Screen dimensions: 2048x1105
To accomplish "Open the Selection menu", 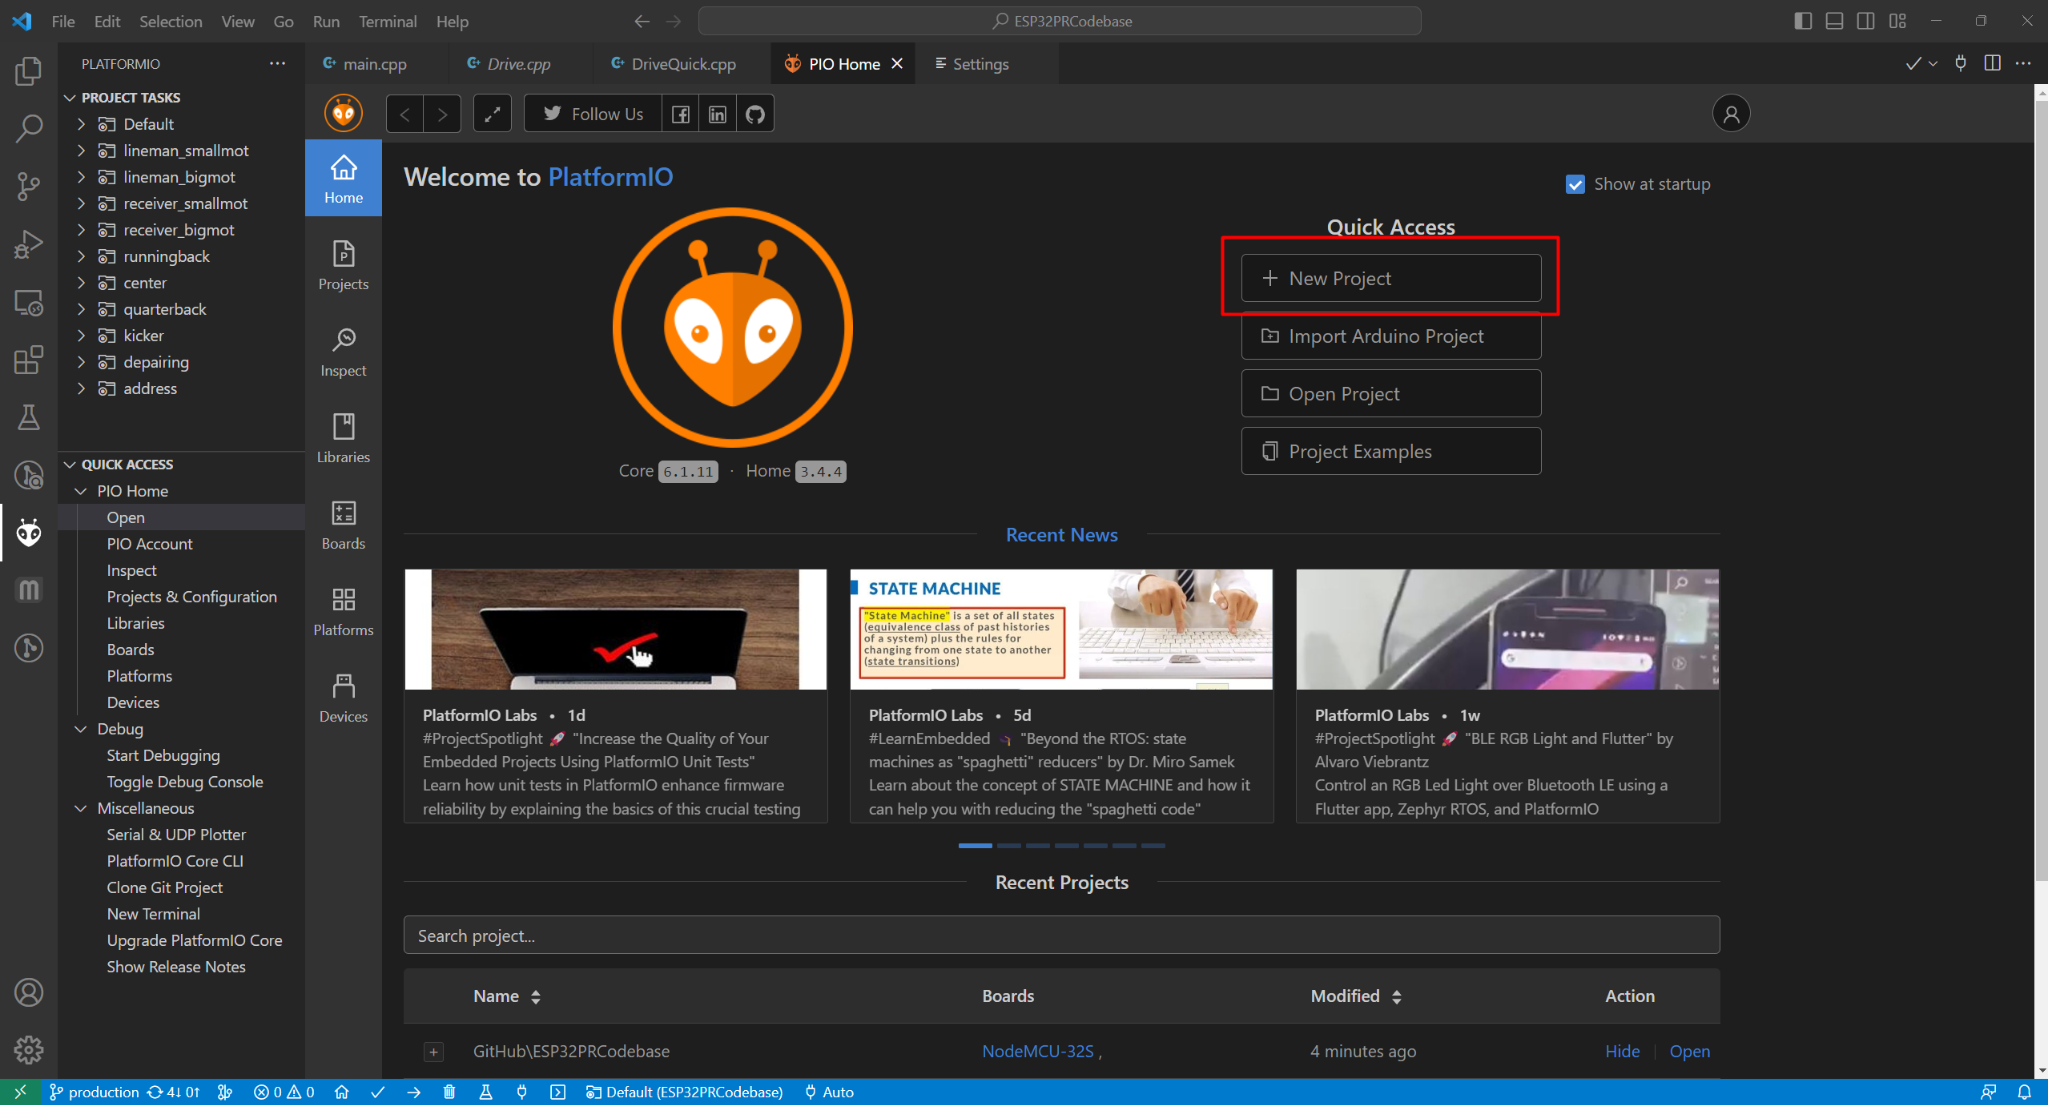I will point(170,21).
